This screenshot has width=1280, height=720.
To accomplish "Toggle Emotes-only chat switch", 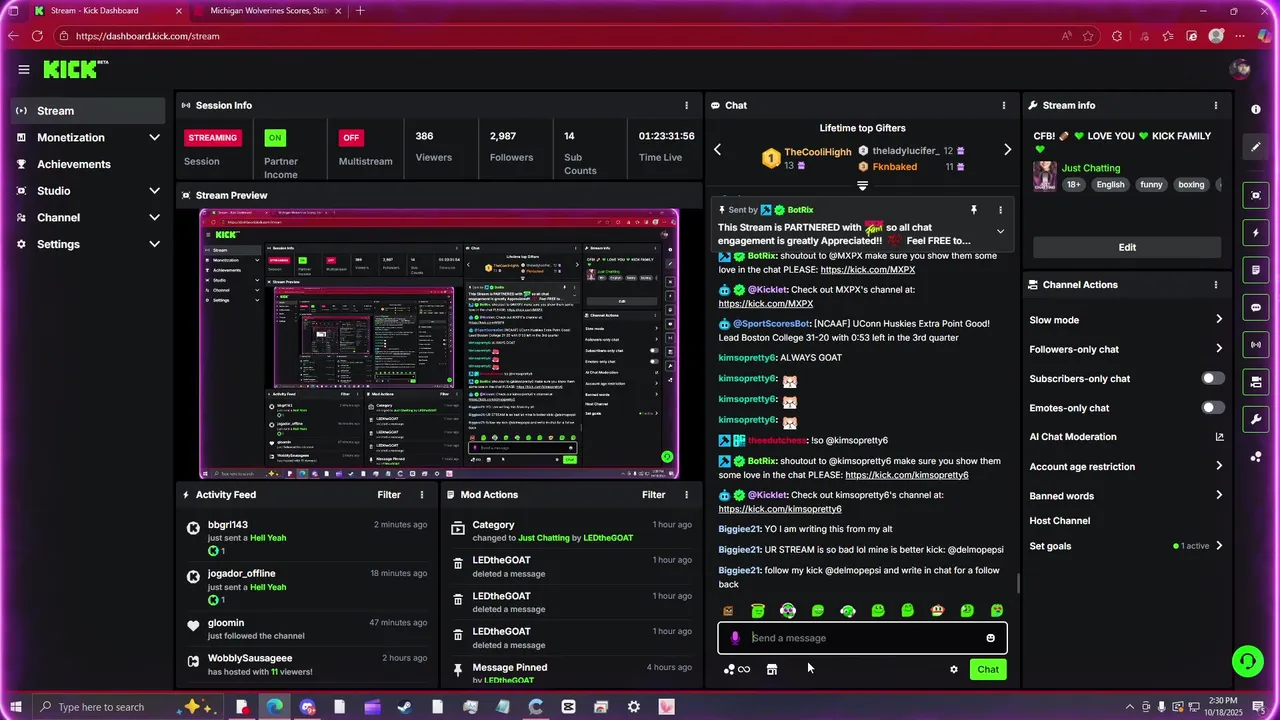I will coord(1212,408).
